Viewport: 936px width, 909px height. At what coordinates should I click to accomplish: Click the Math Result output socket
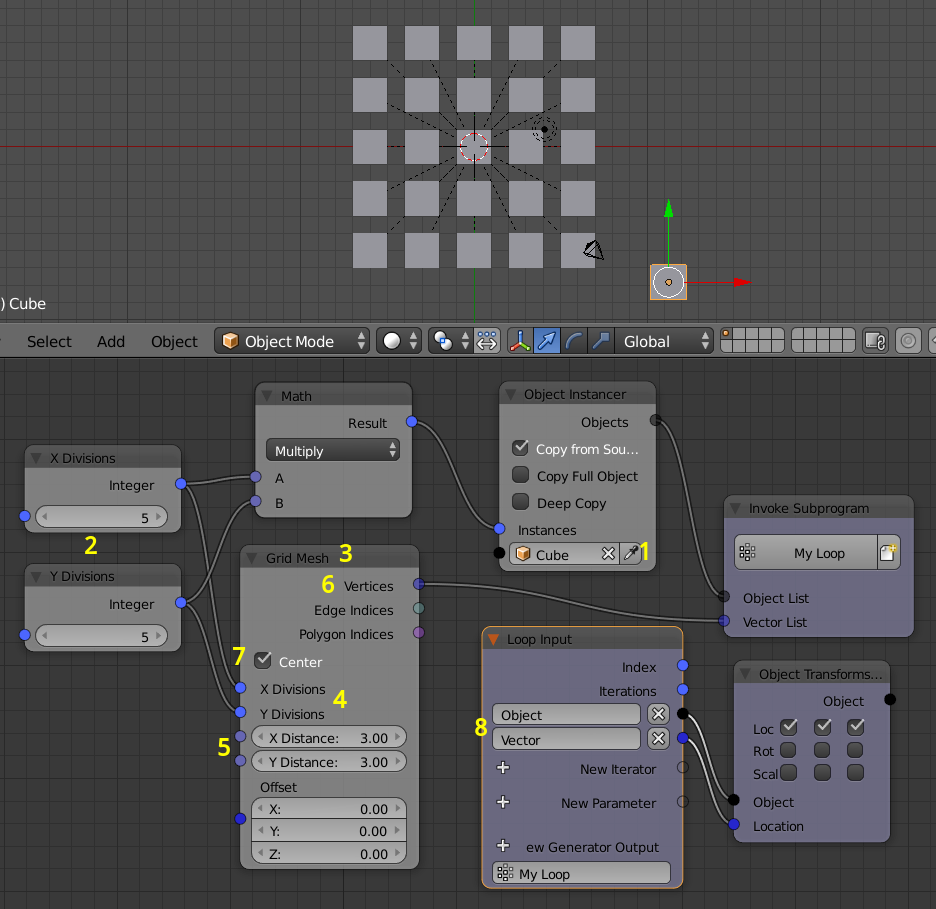click(x=411, y=422)
